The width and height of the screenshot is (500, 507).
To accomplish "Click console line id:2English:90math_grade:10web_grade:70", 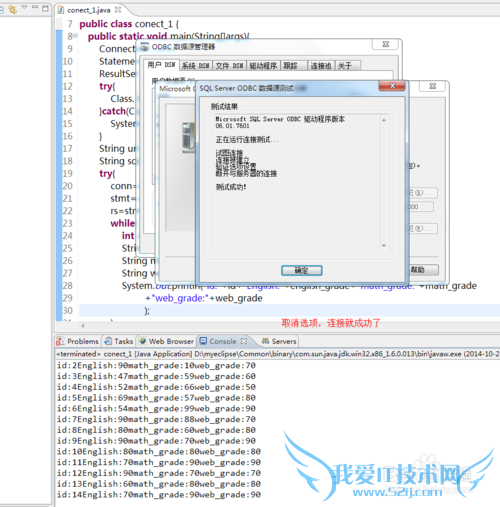I will point(156,366).
